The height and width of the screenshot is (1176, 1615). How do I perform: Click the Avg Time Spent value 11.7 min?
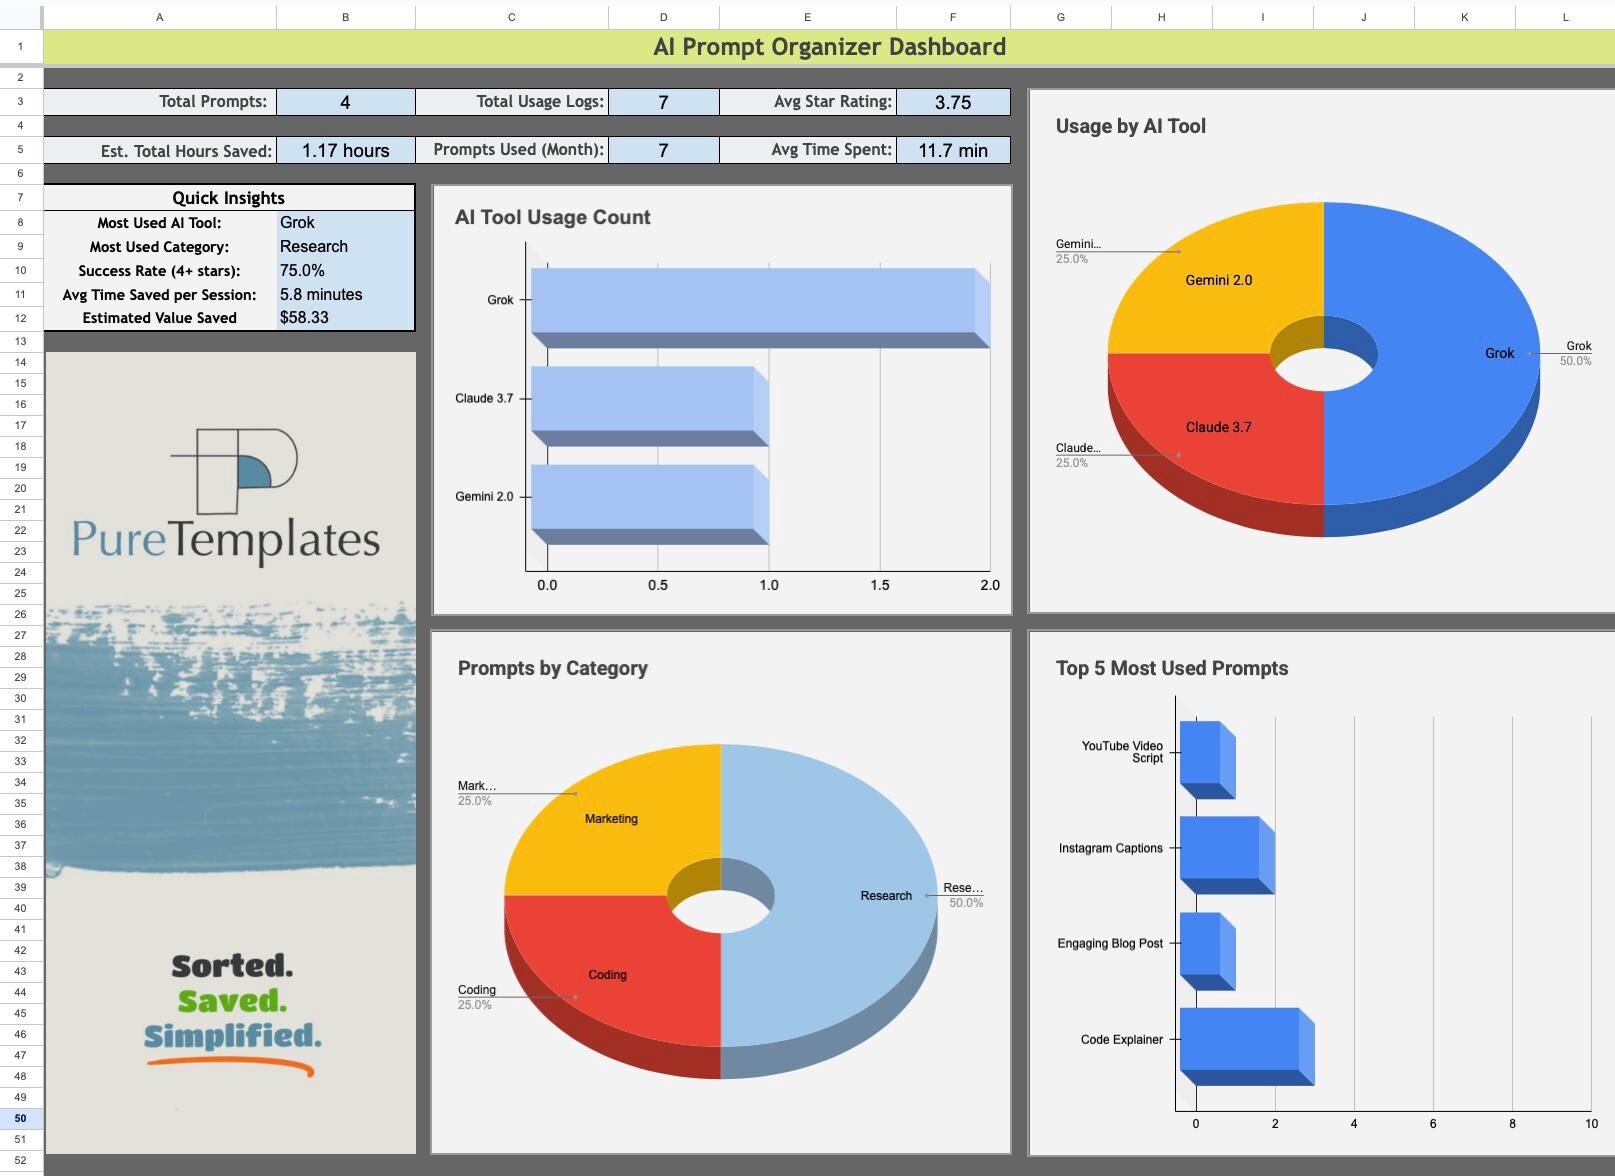(952, 150)
